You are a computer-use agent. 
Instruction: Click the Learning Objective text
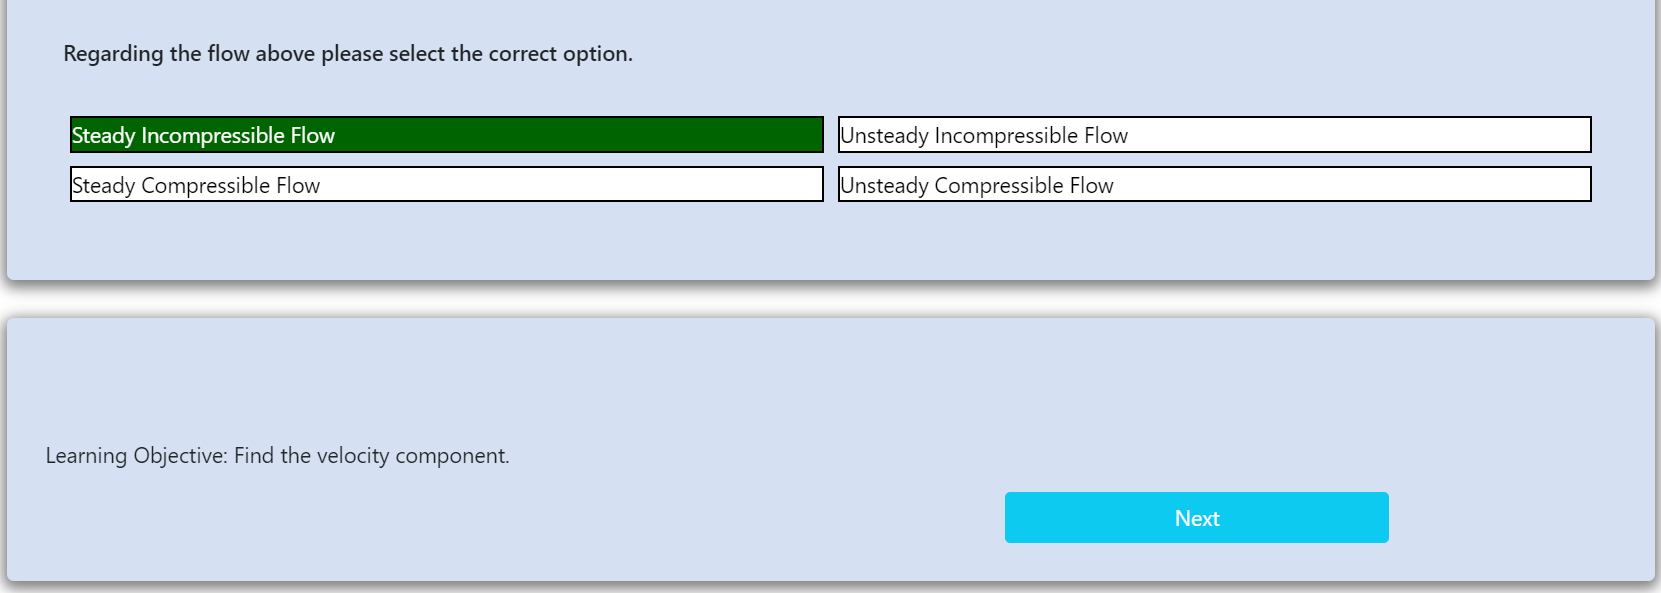277,456
